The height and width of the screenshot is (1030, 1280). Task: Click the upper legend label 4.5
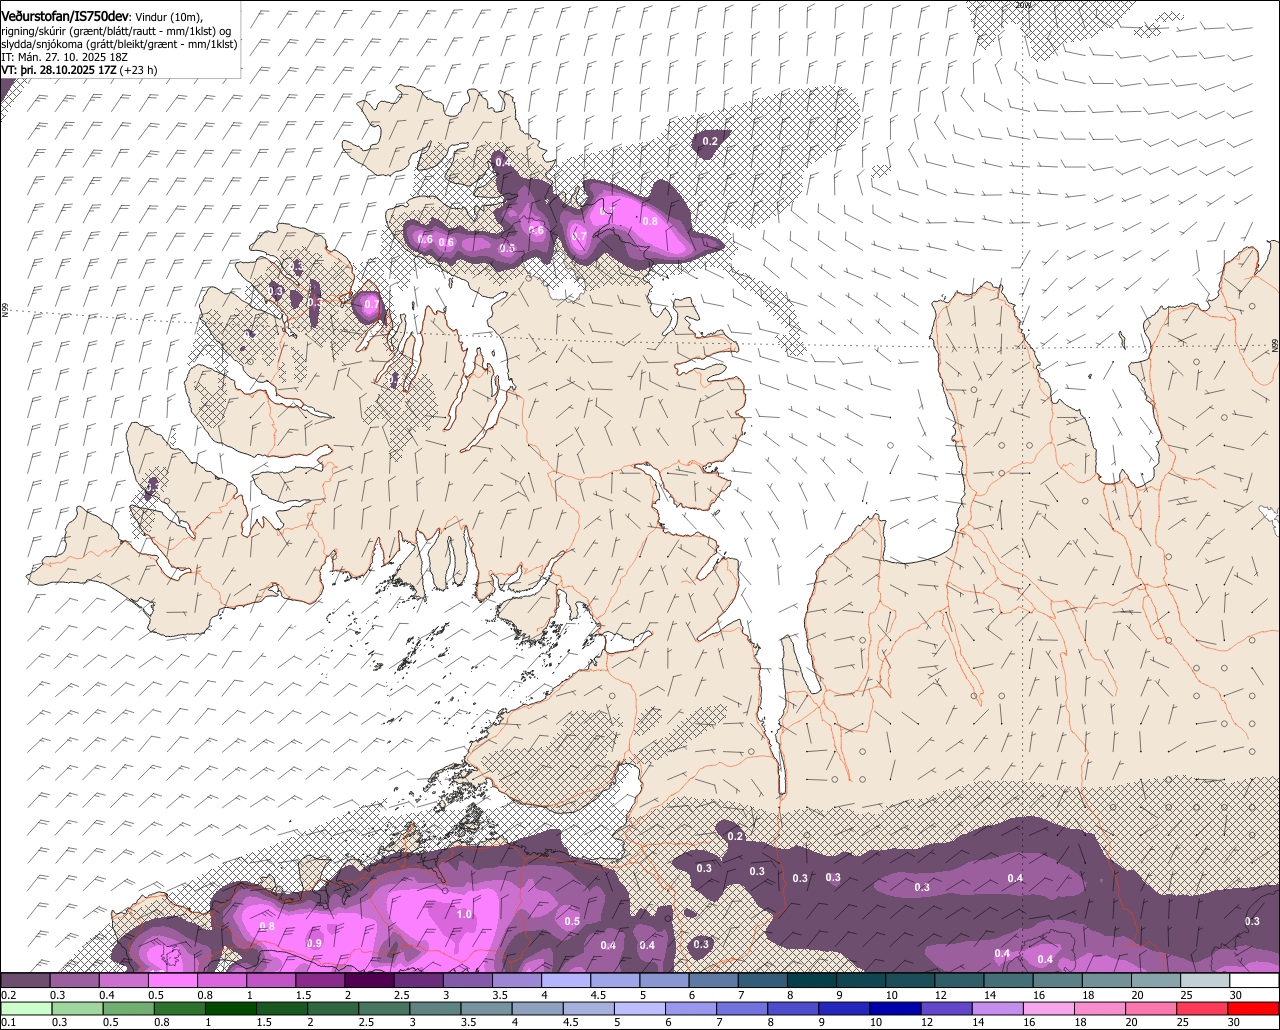(598, 995)
